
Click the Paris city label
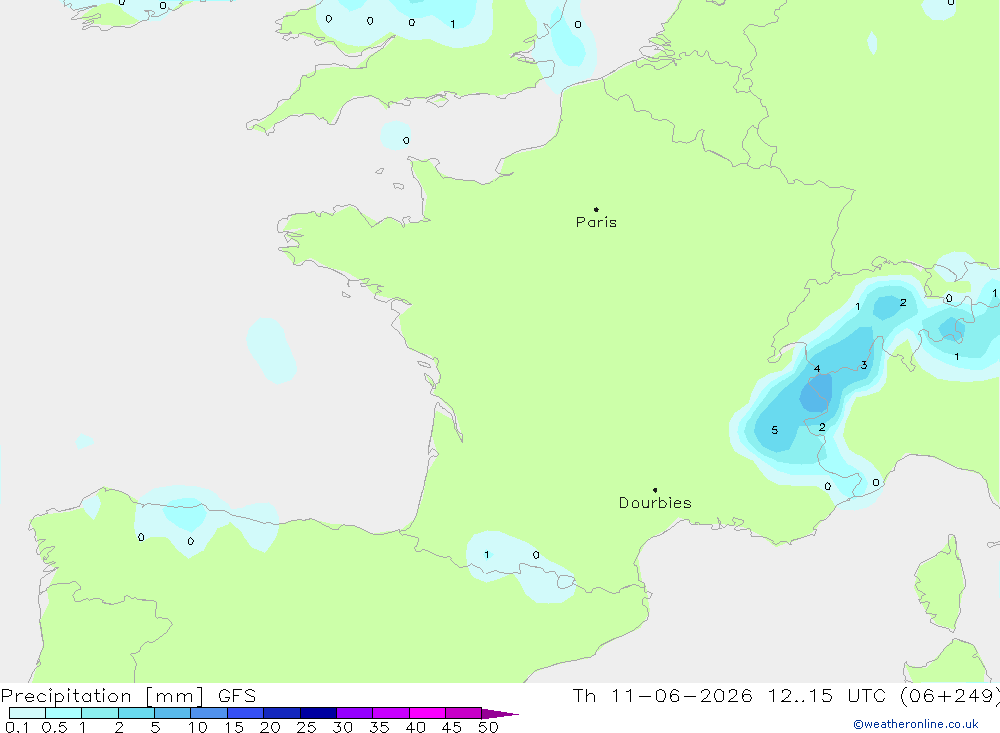pyautogui.click(x=596, y=222)
